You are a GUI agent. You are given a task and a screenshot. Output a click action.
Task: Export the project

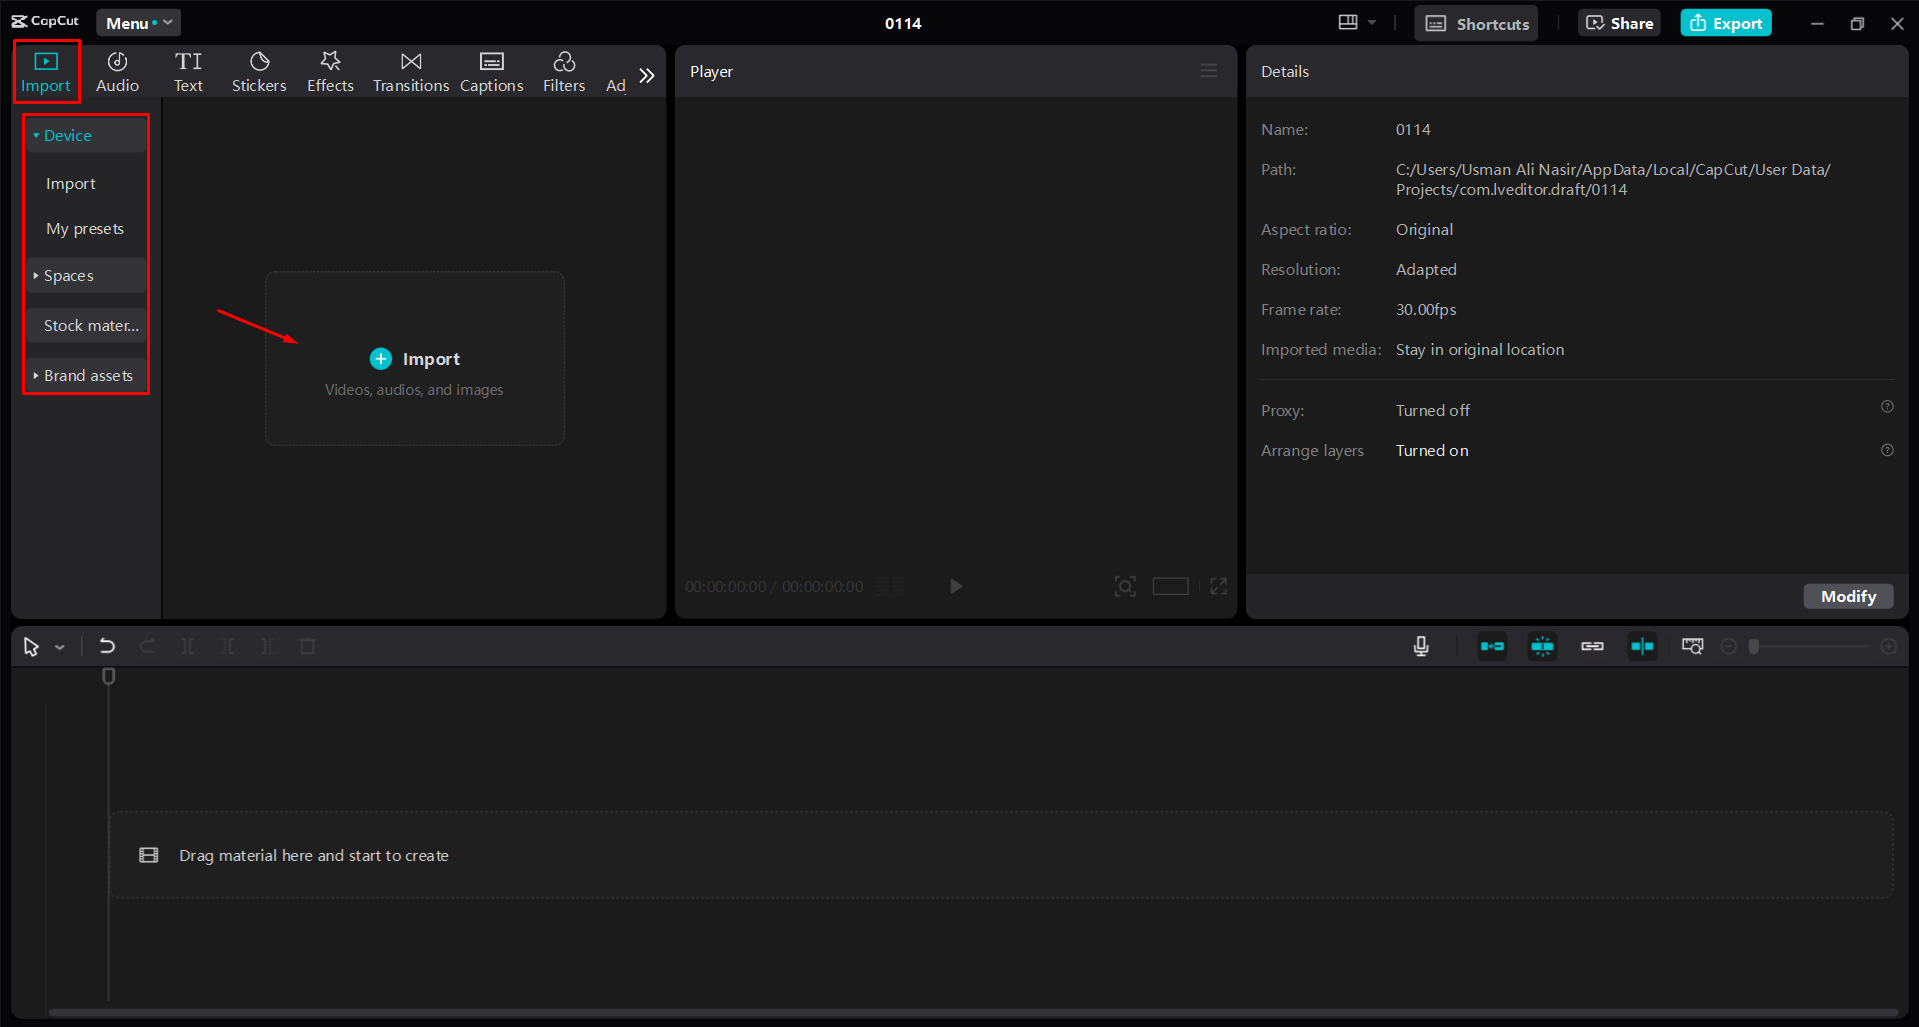[1726, 23]
